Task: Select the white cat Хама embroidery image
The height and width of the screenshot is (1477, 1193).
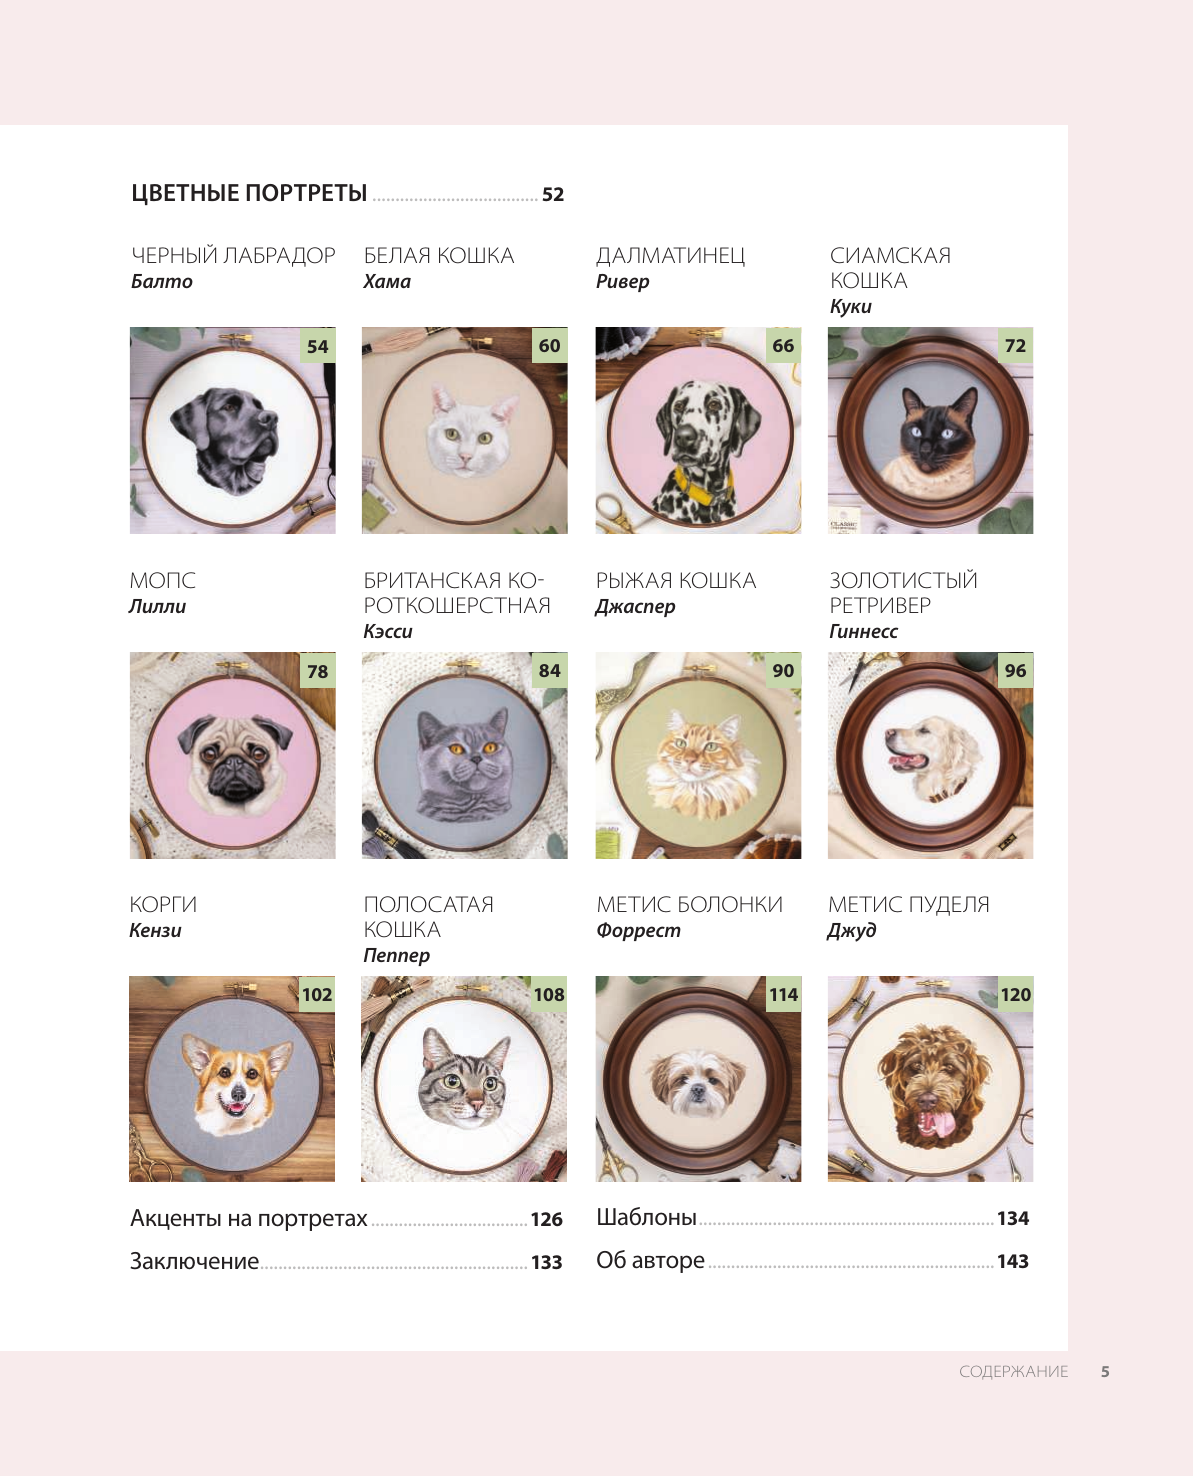Action: pos(464,430)
